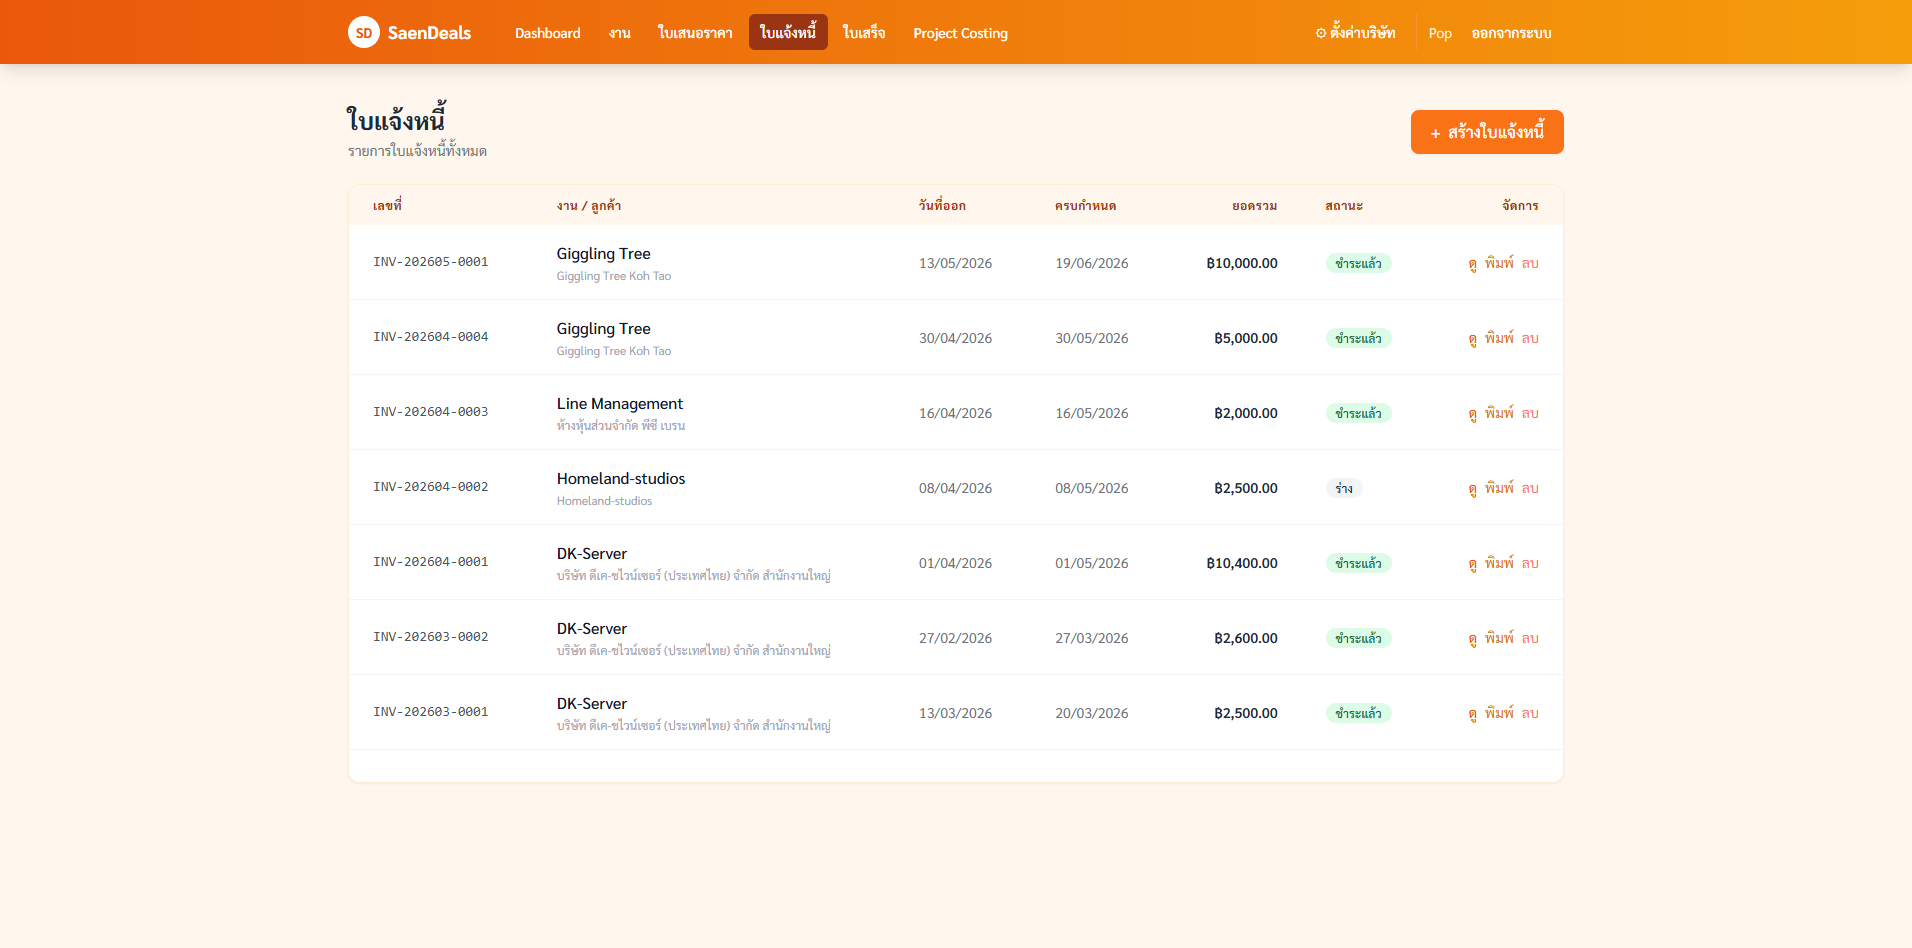Click the ฿10,000.00 total amount

[x=1242, y=263]
